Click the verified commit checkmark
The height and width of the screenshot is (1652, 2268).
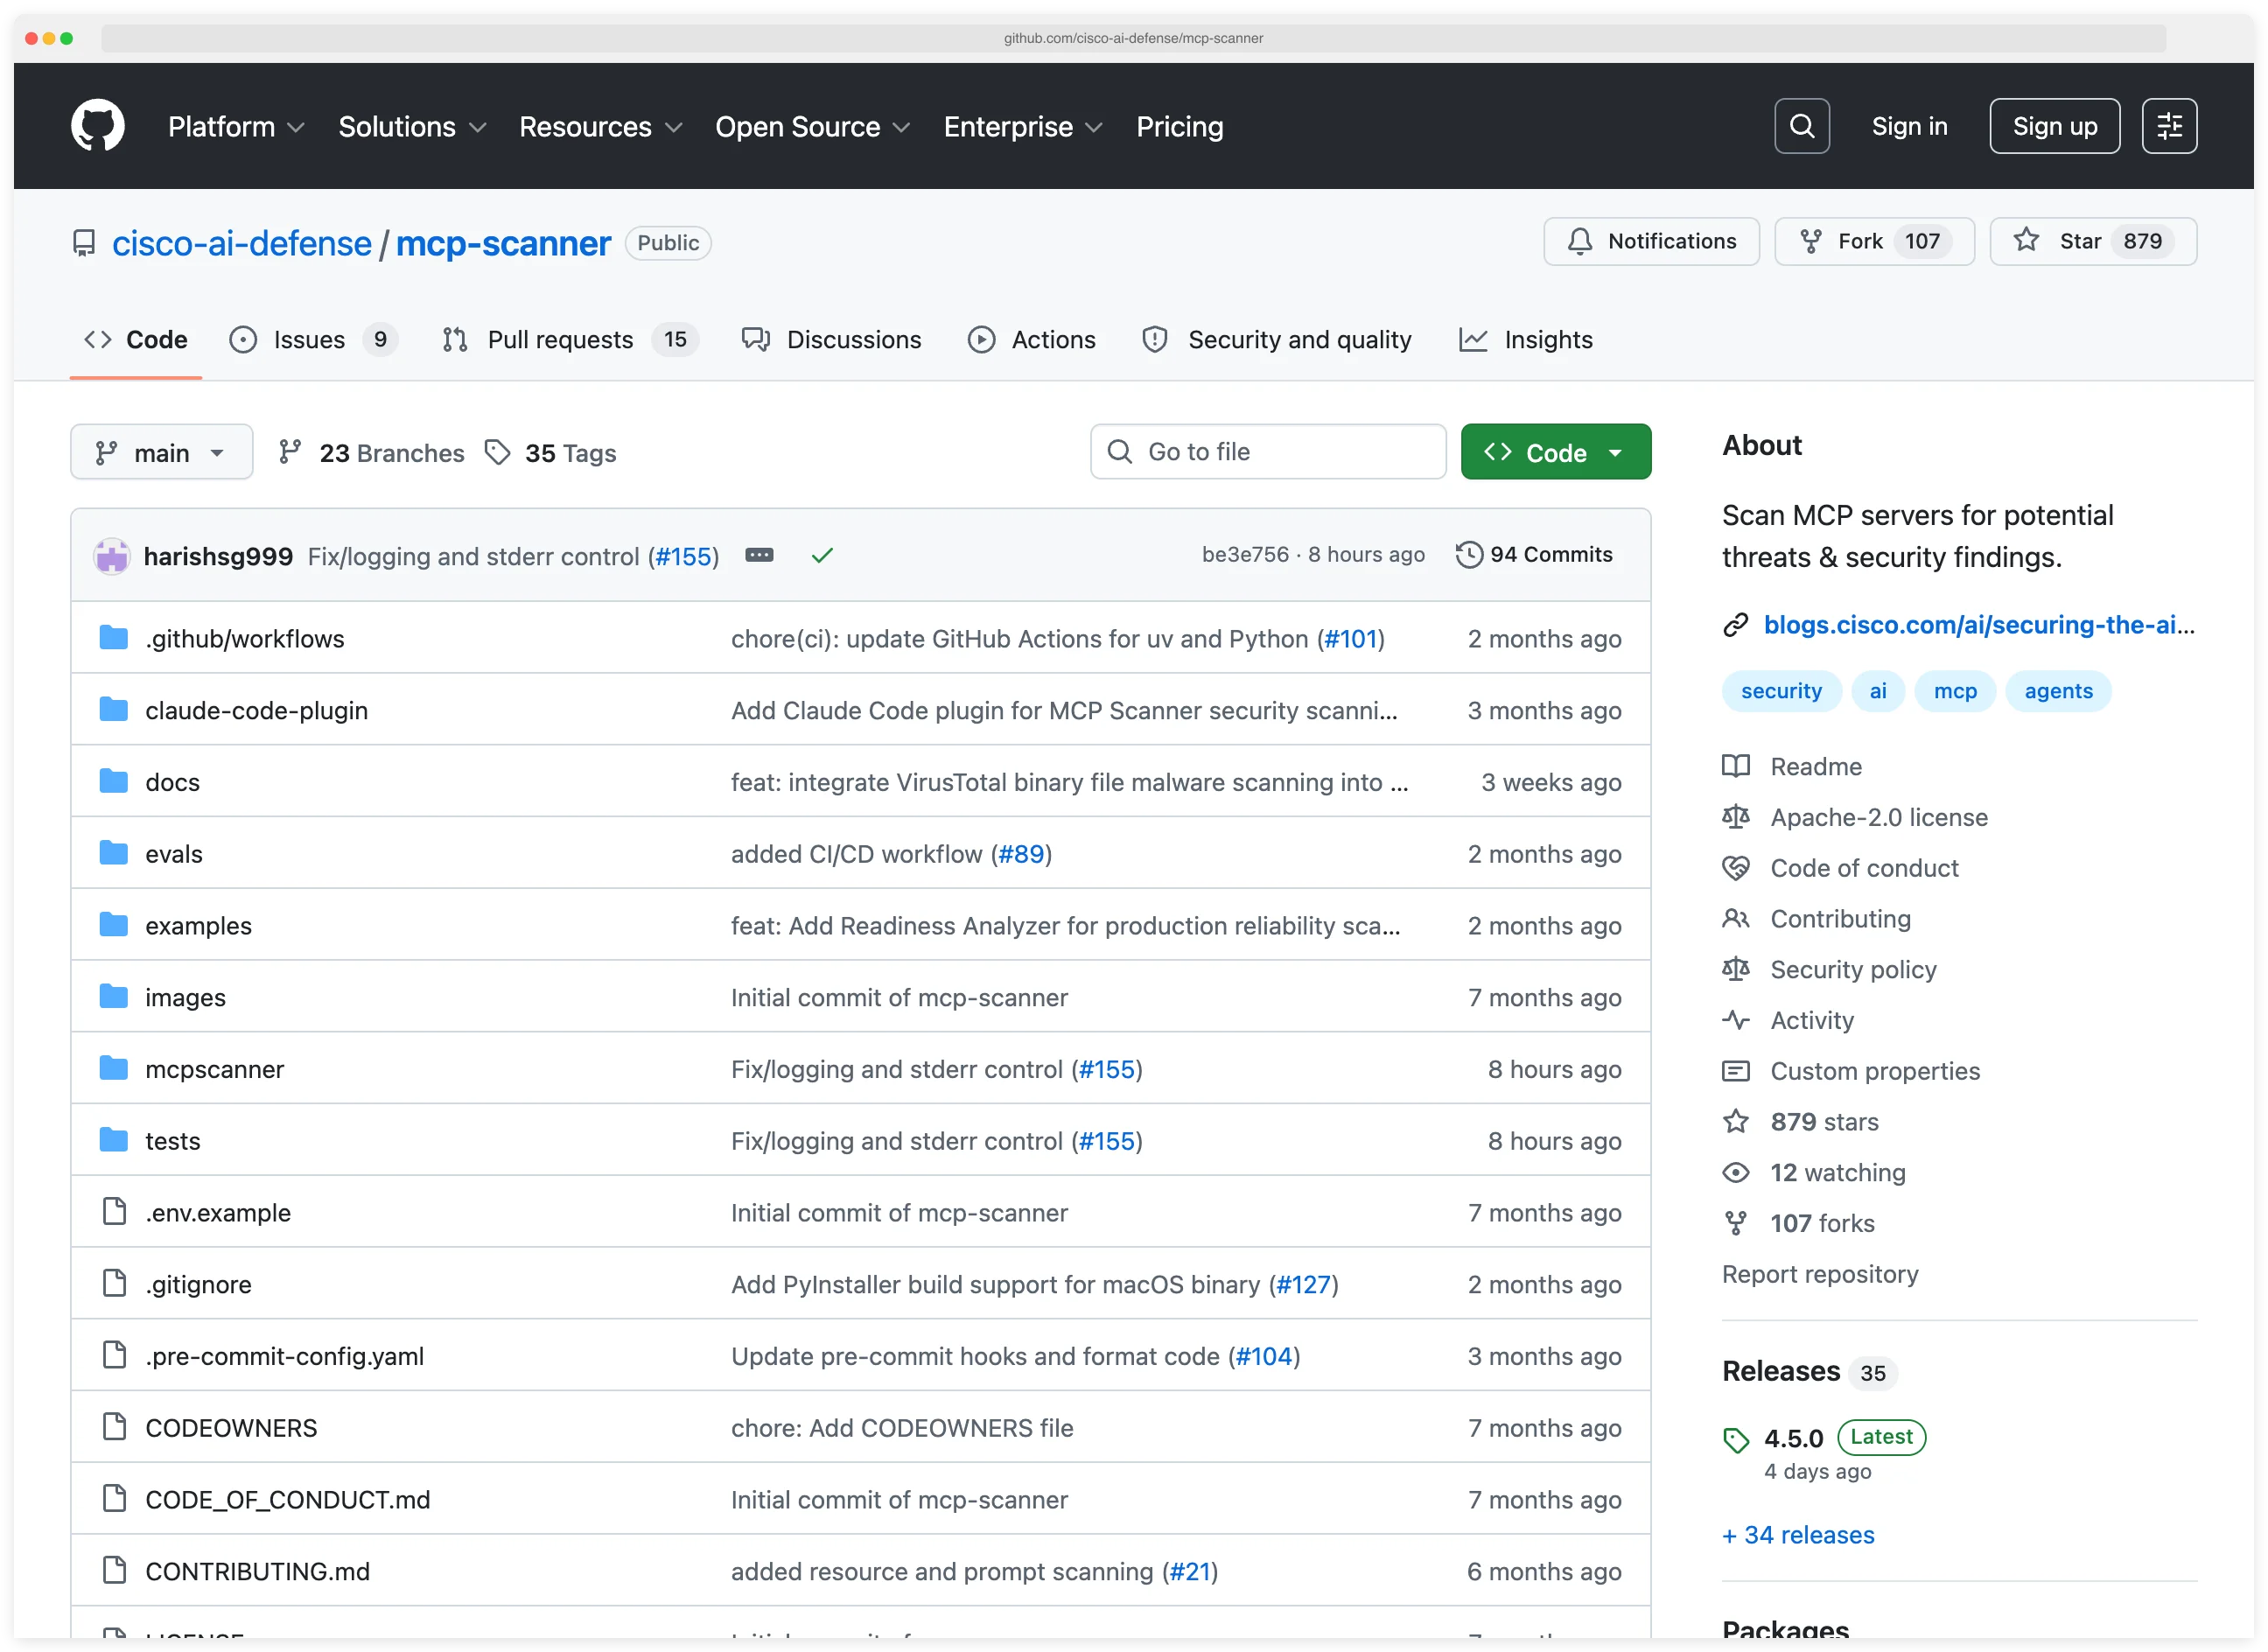coord(822,555)
